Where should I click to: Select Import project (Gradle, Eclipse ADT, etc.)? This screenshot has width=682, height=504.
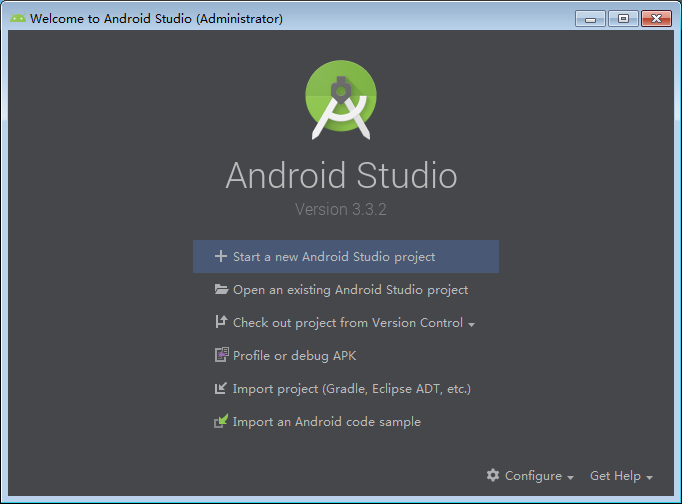point(346,389)
